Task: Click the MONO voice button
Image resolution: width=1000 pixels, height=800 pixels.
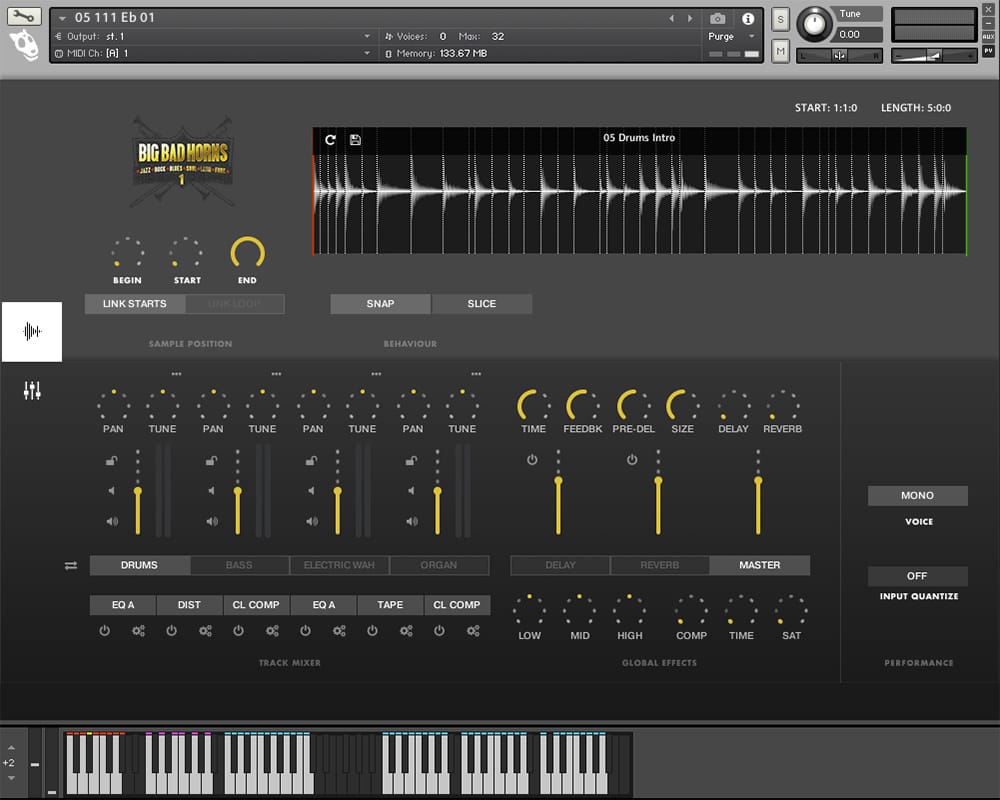Action: (x=917, y=496)
